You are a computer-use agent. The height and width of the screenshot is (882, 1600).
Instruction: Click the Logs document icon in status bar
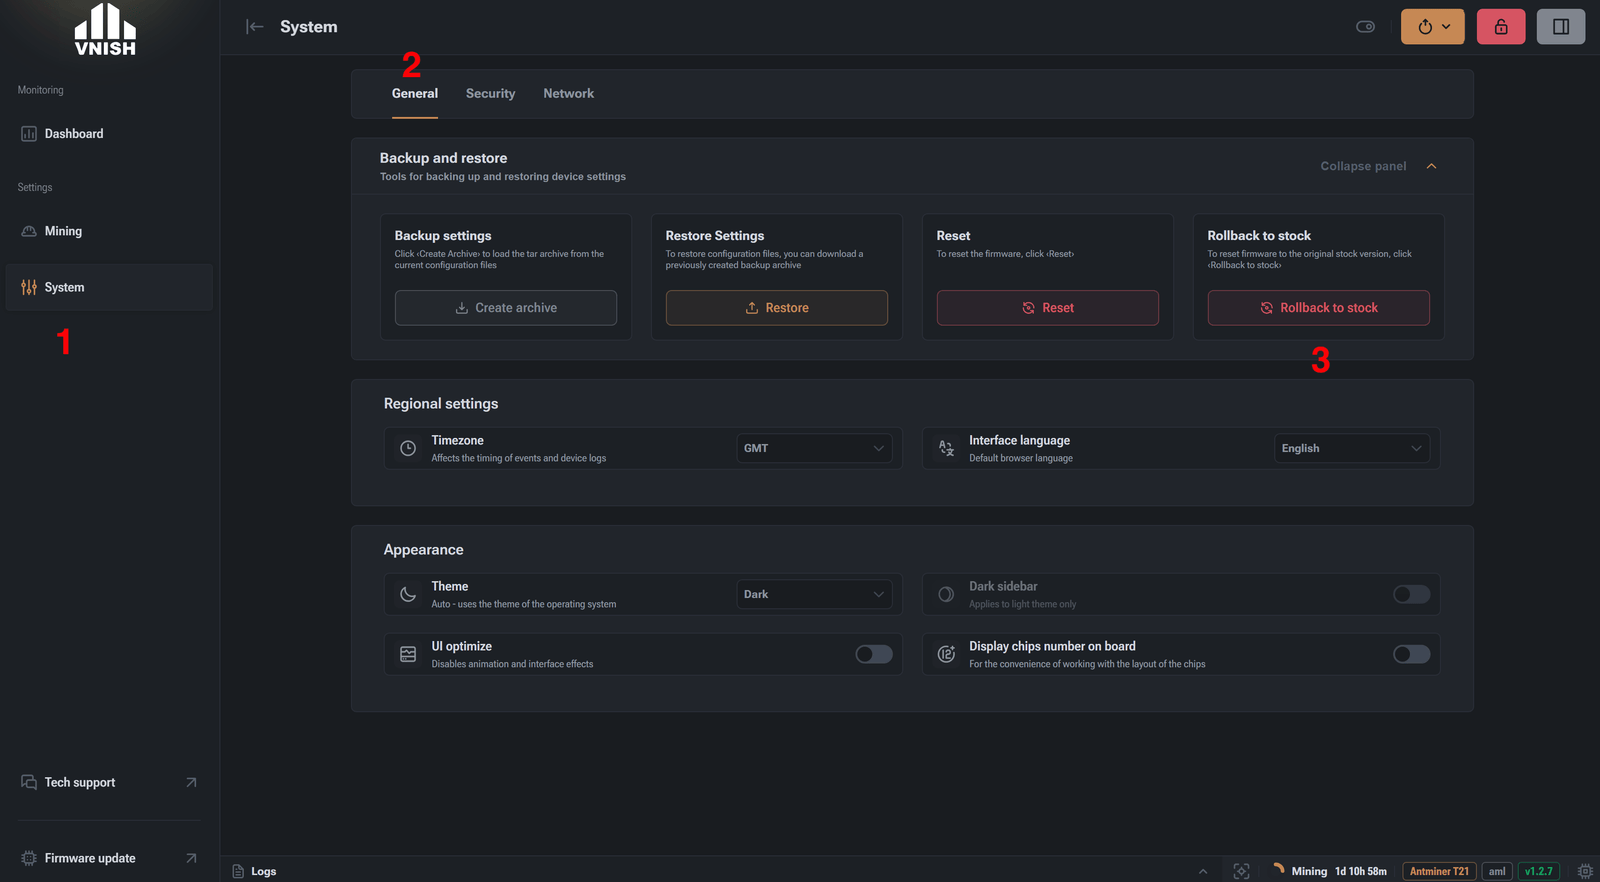click(x=238, y=871)
